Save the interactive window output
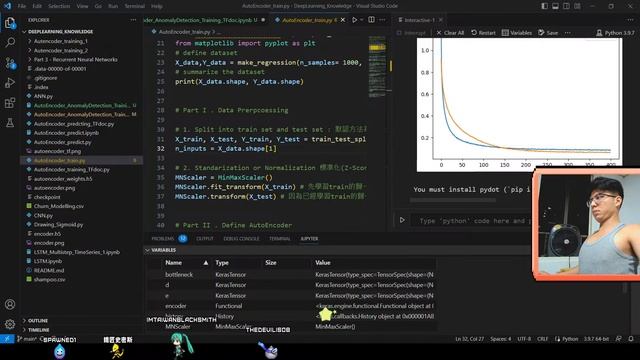The height and width of the screenshot is (360, 640). (548, 33)
